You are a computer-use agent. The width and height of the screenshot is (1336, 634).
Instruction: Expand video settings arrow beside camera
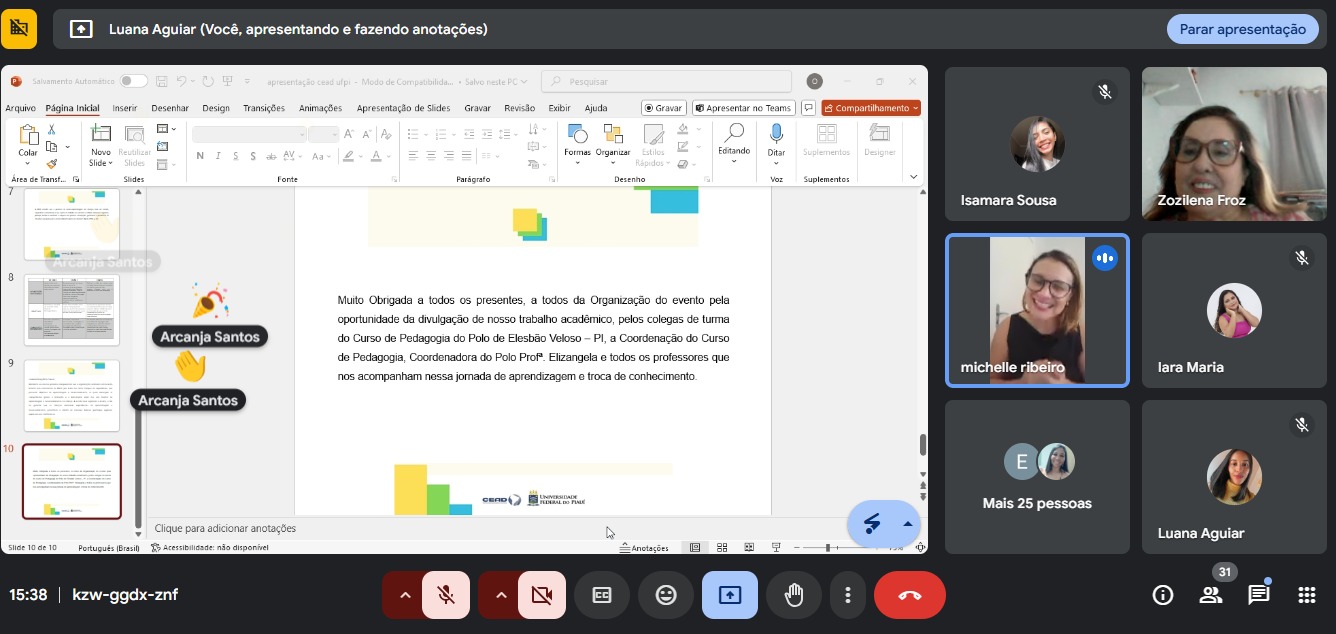point(501,595)
